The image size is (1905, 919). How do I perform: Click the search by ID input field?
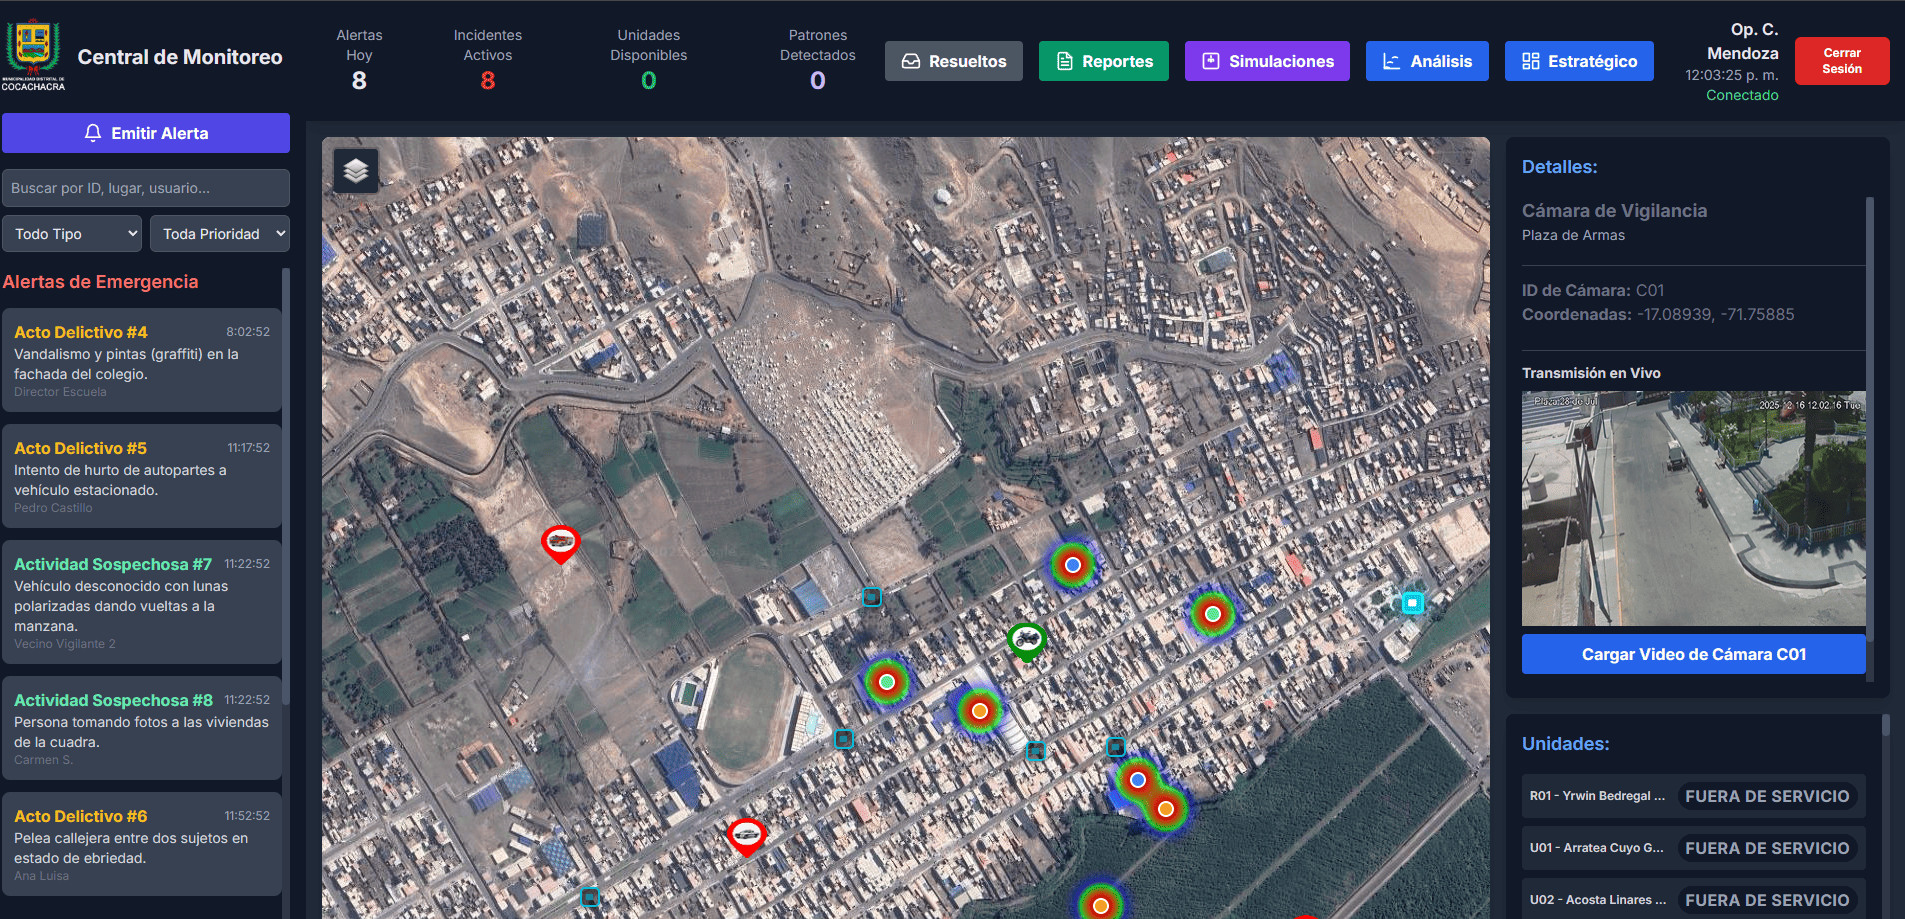click(x=146, y=188)
